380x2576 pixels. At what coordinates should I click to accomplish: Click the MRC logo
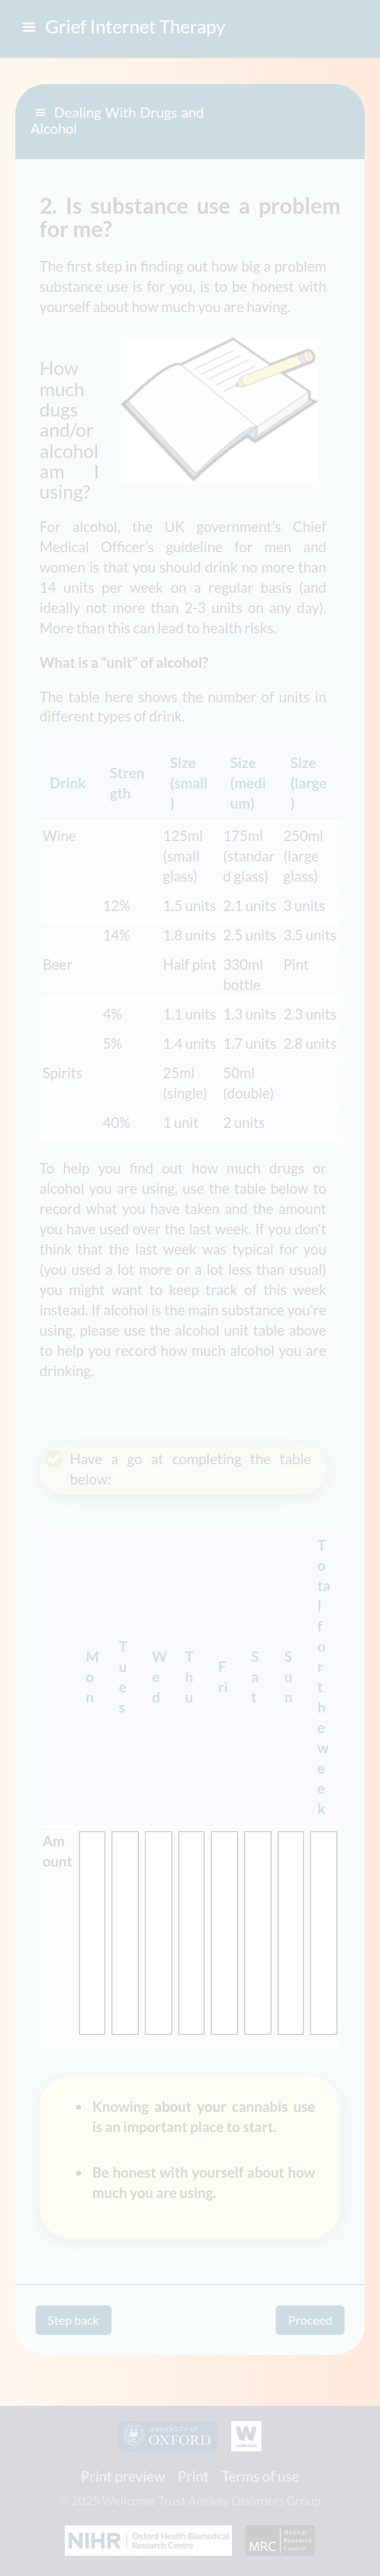(x=280, y=2540)
